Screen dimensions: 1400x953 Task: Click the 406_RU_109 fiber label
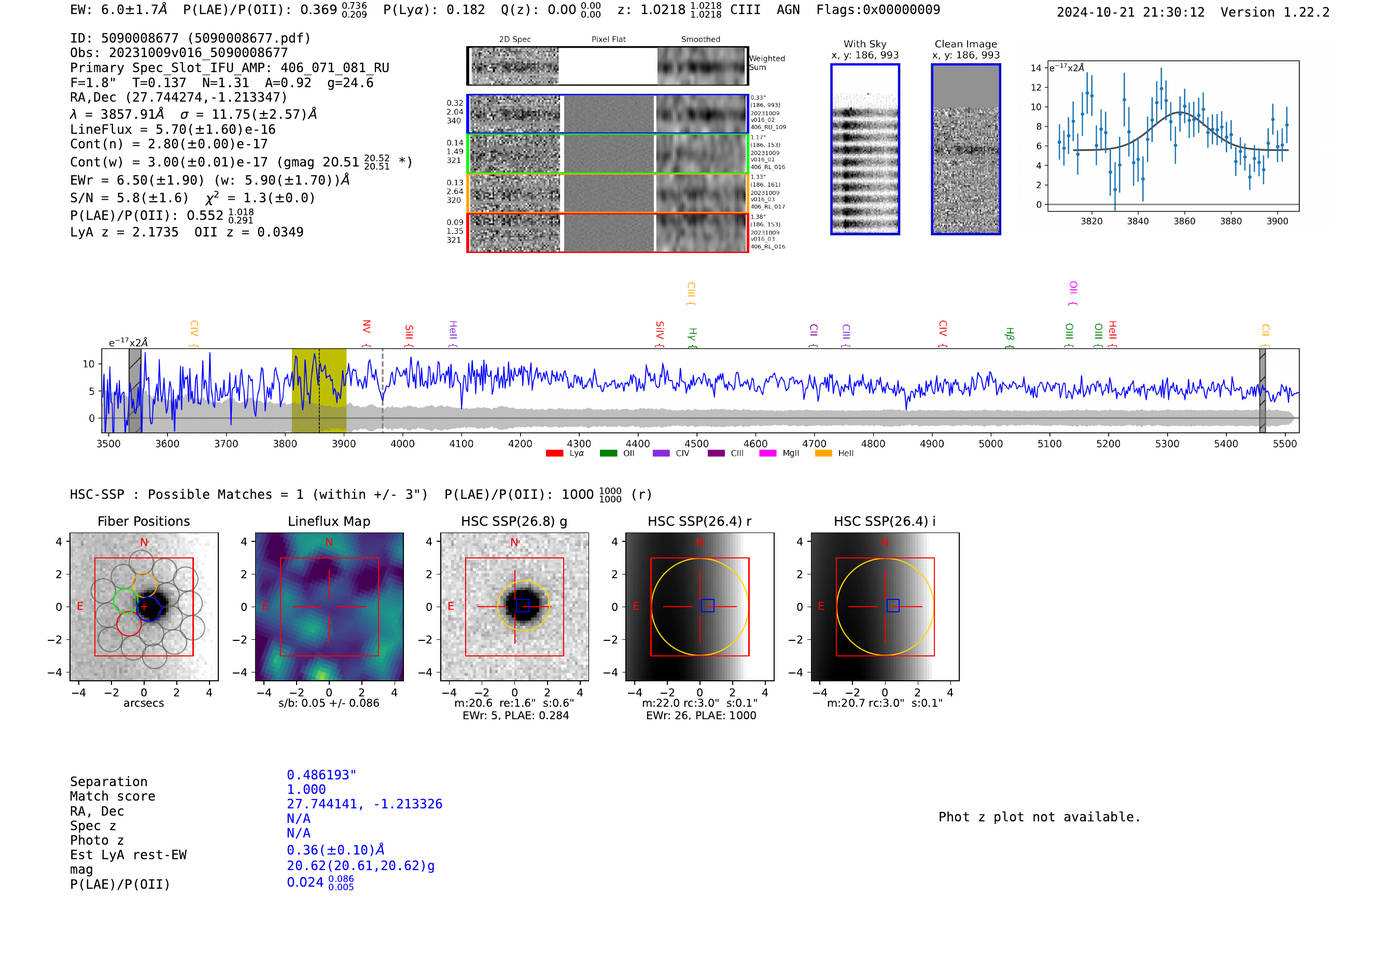768,128
